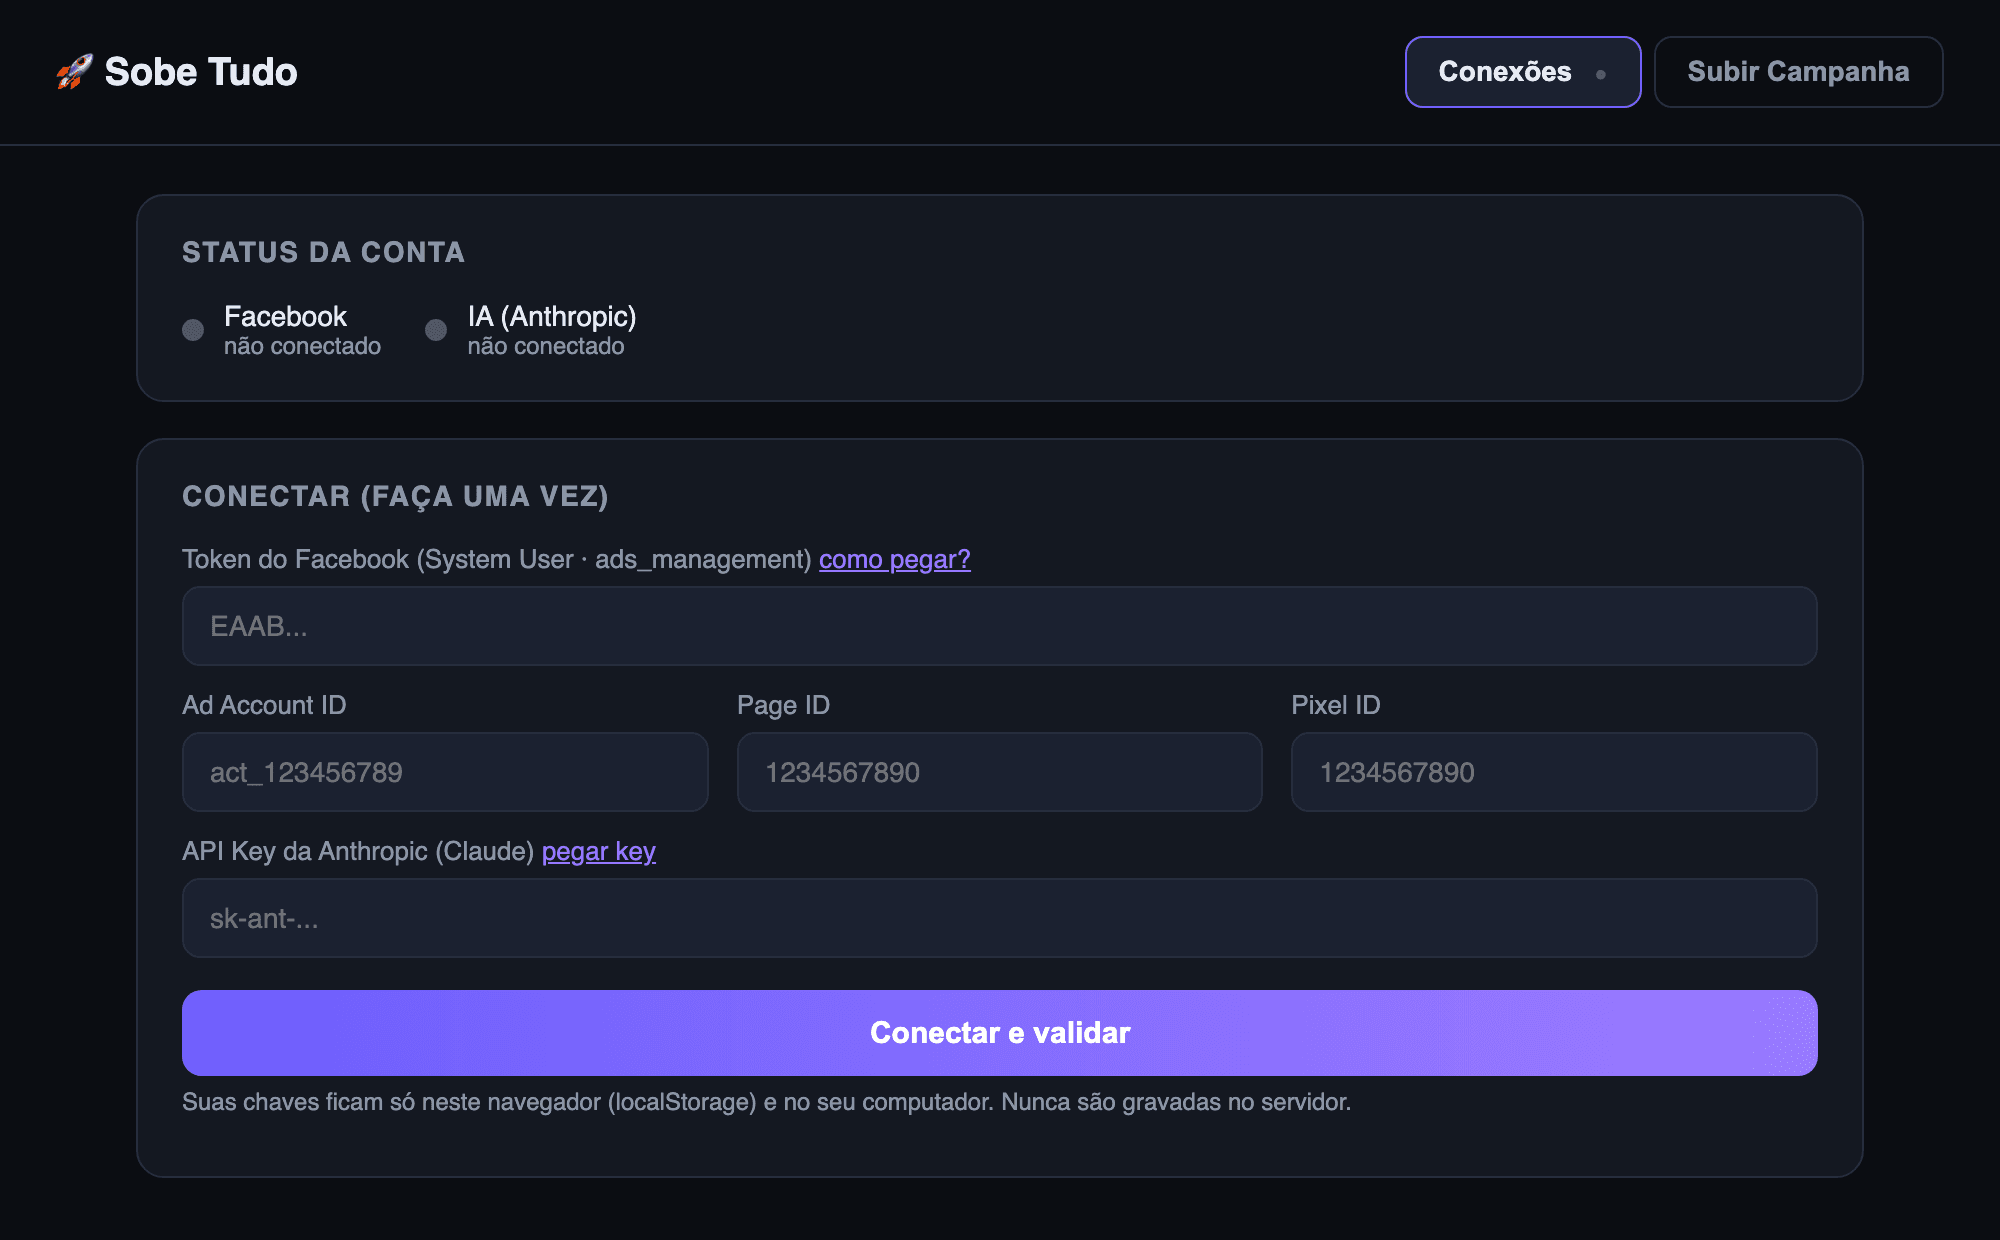Click the 'Page ID' label
Screen dimensions: 2000x1240
click(x=783, y=705)
